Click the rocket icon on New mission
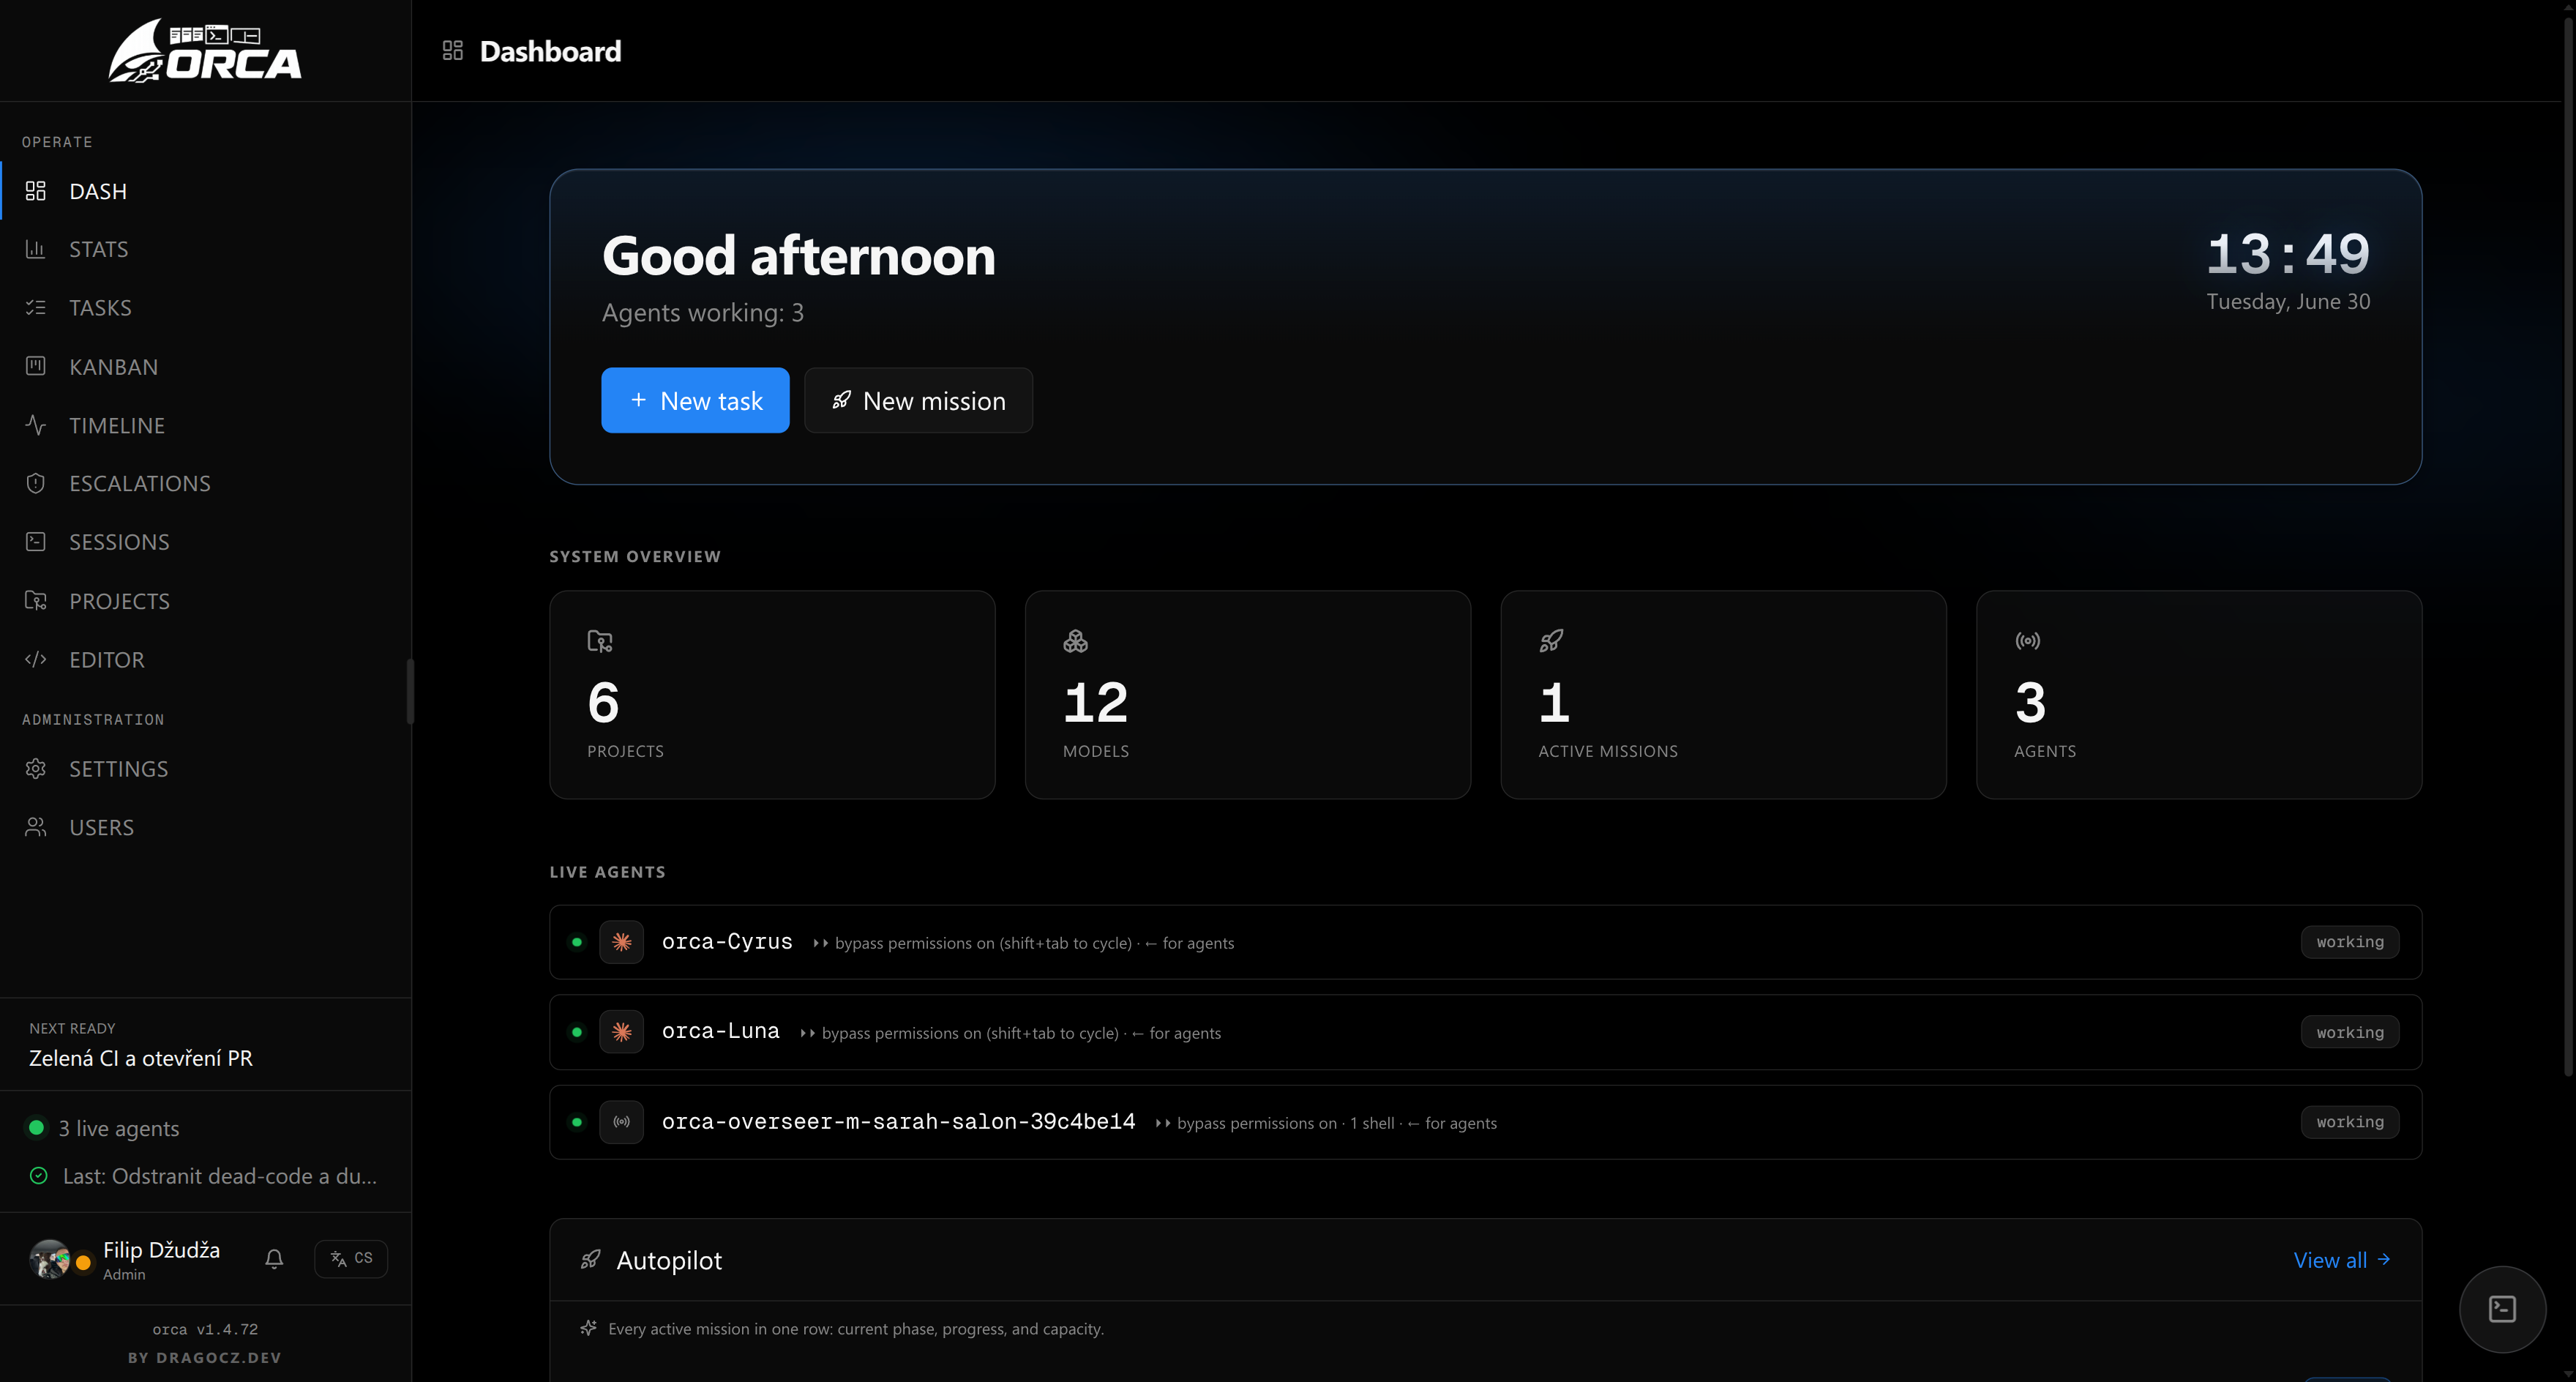The image size is (2576, 1382). point(842,400)
